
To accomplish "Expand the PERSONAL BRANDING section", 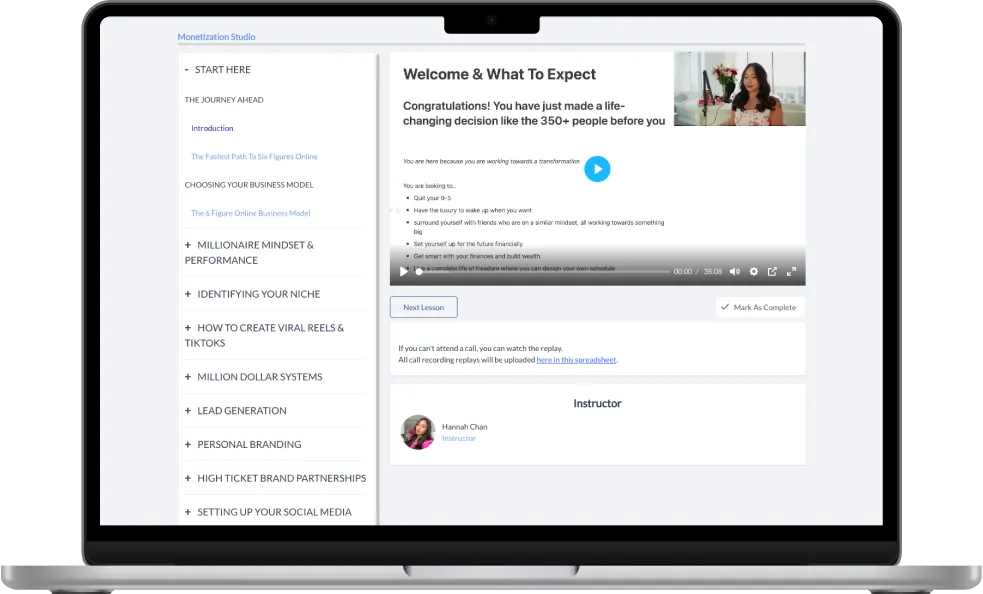I will 243,445.
